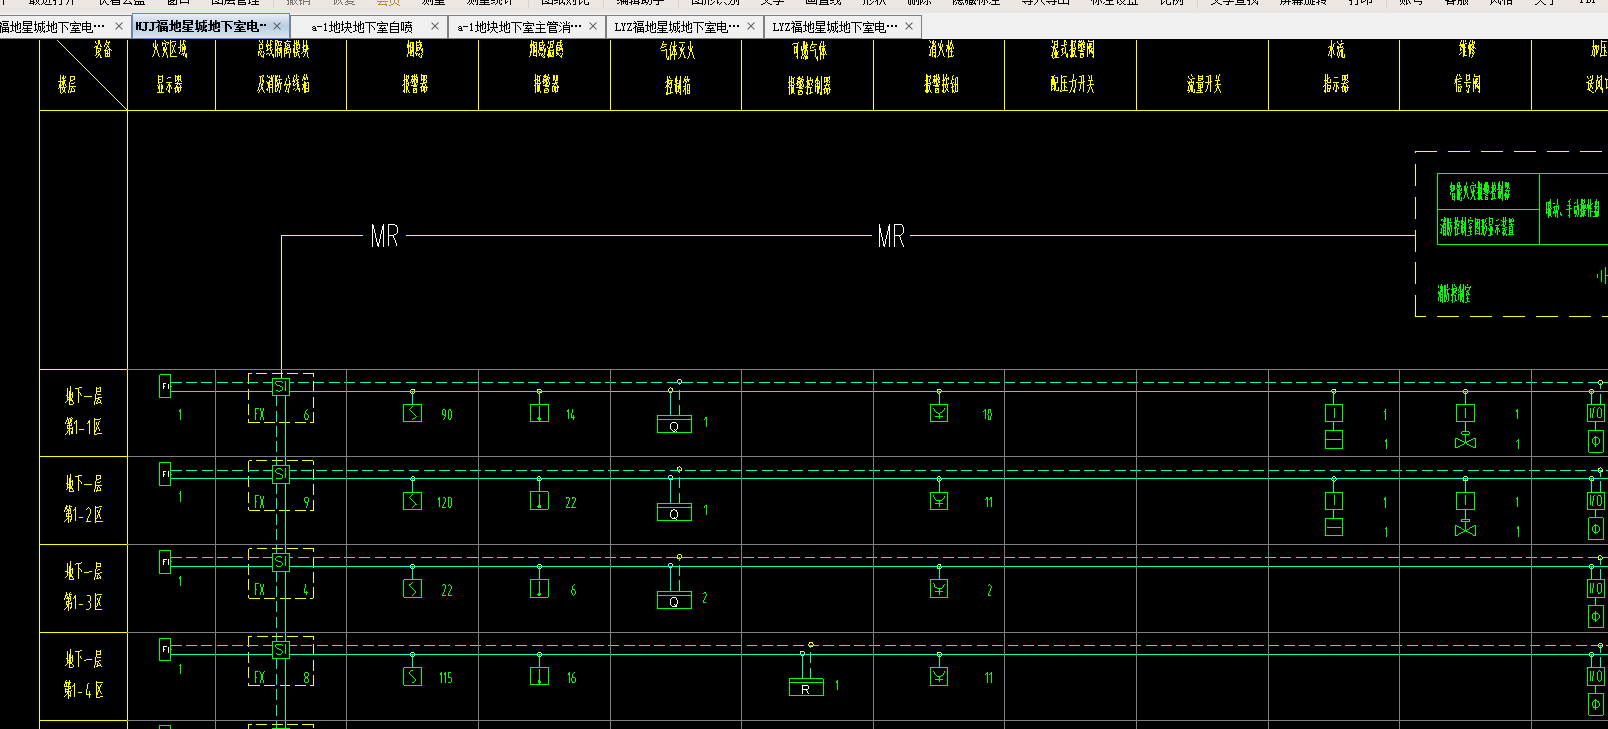Click the FX junction box label in row 第1-1区

point(260,414)
